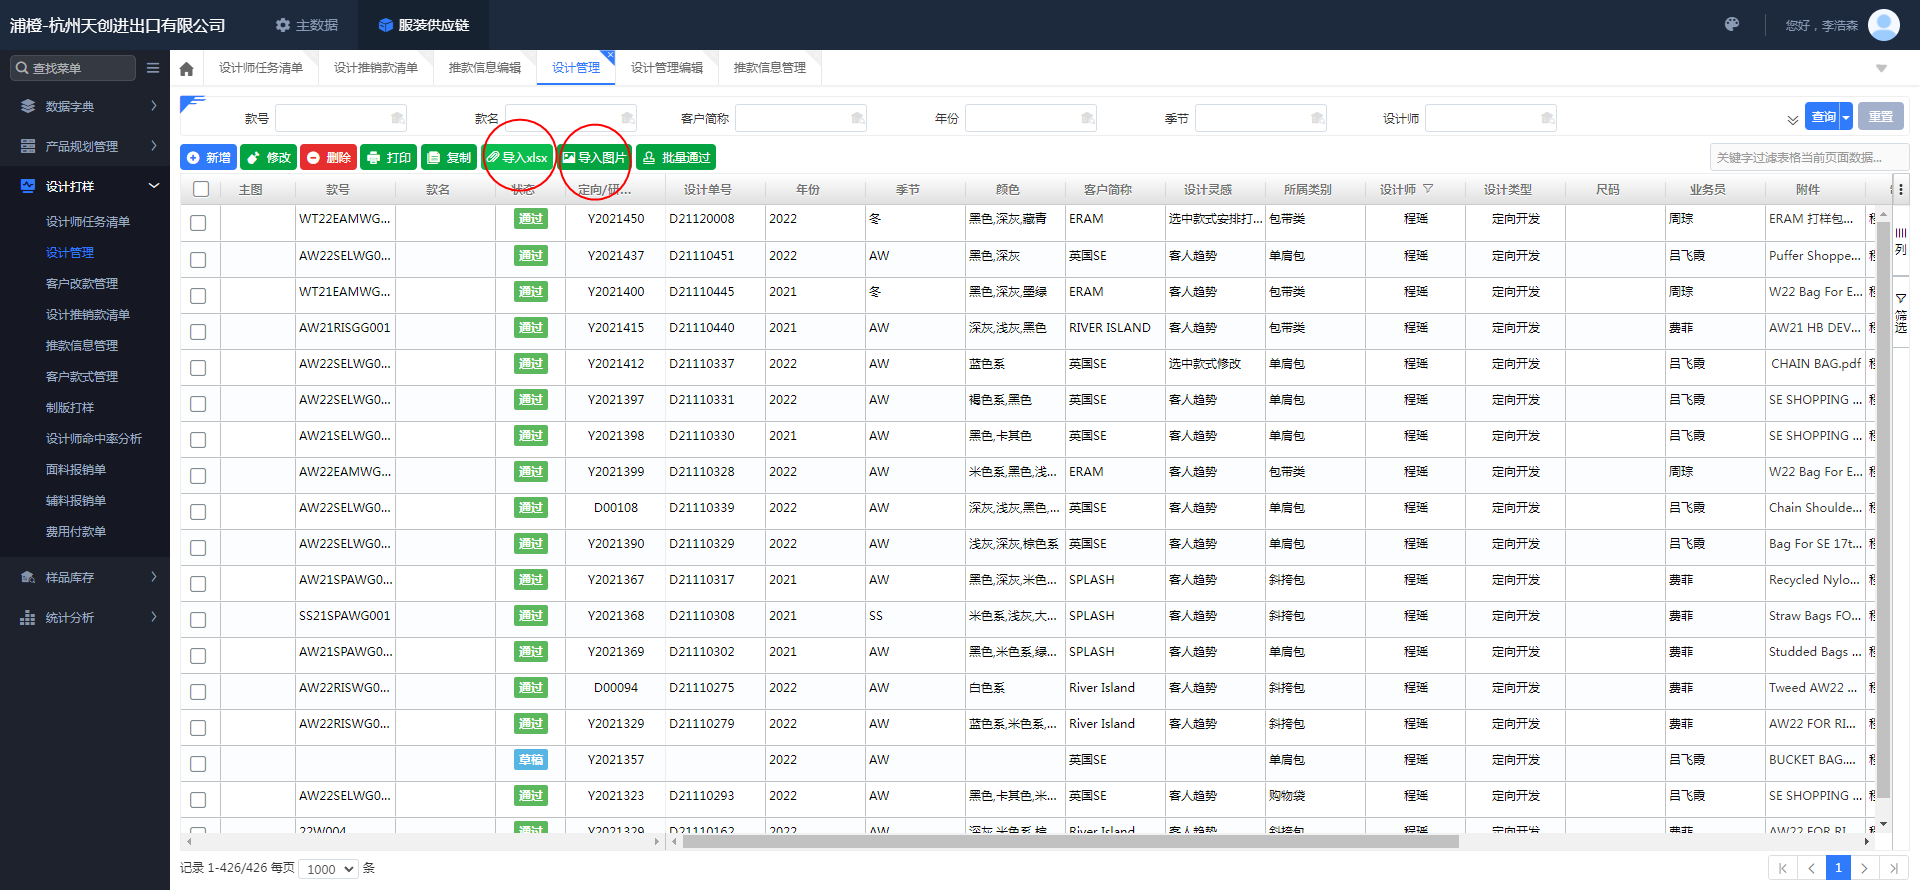
Task: Switch to 设计推销款清单 tab
Action: pos(376,68)
